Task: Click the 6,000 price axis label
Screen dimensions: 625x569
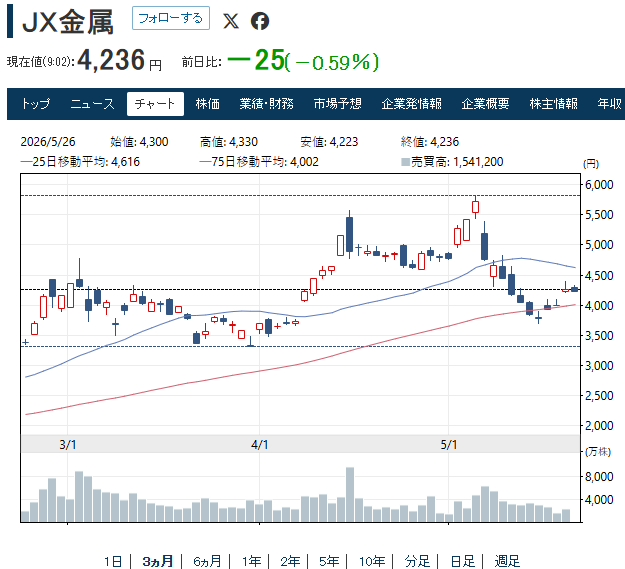Action: point(599,184)
